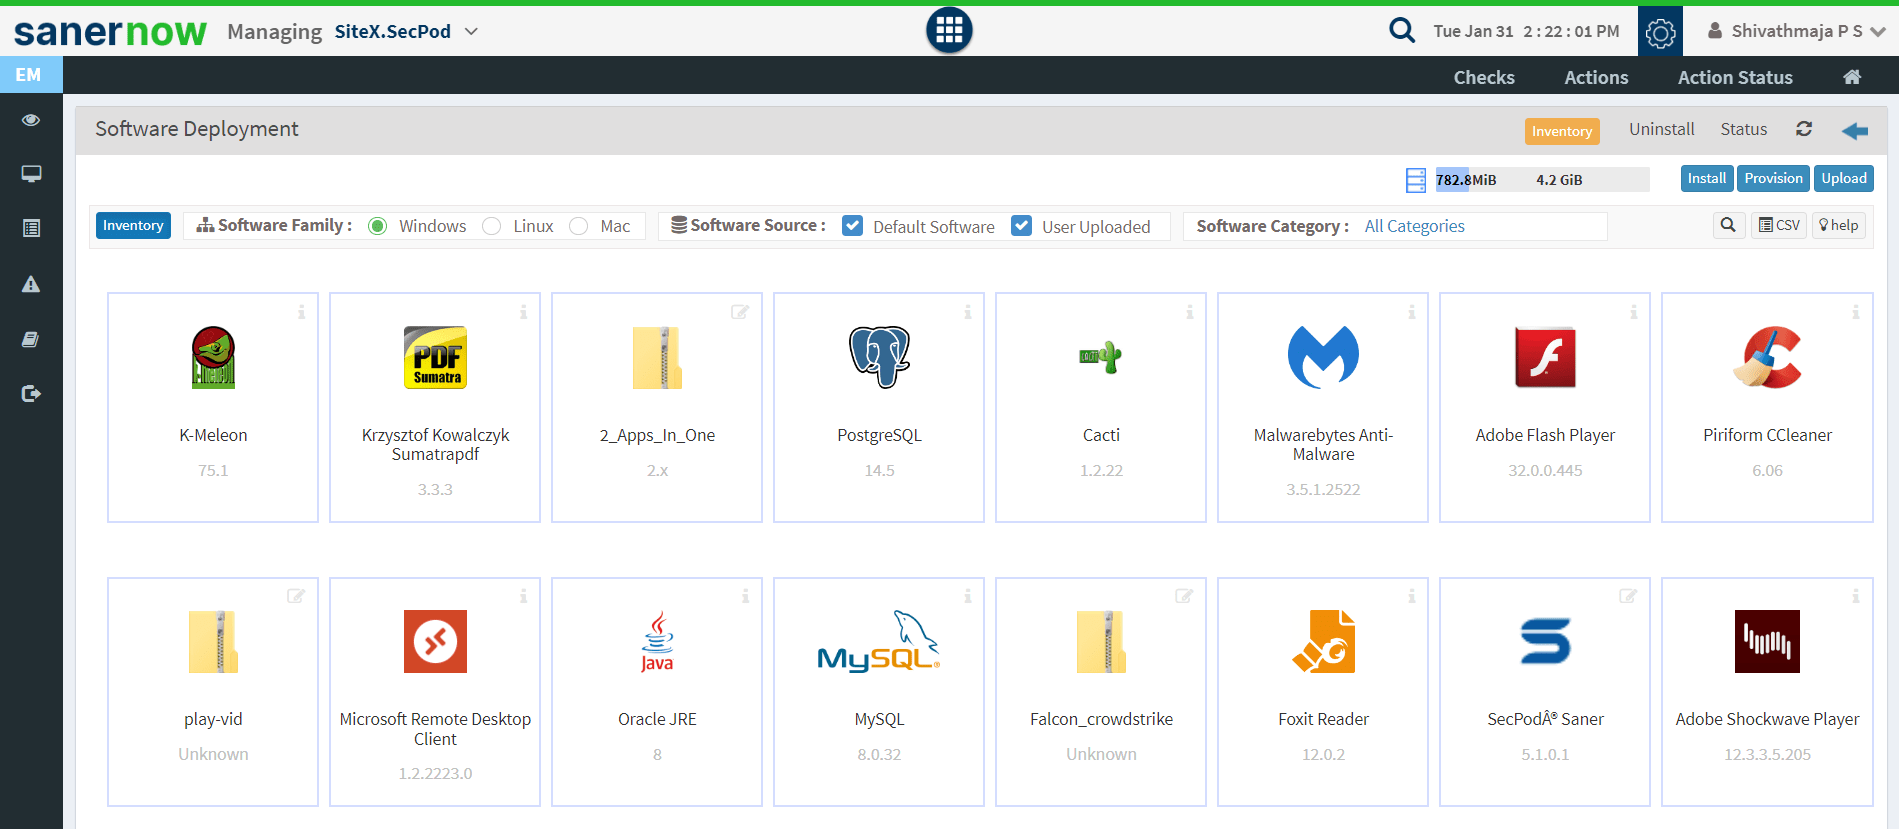
Task: Toggle the User Uploaded checkbox
Action: click(x=1021, y=226)
